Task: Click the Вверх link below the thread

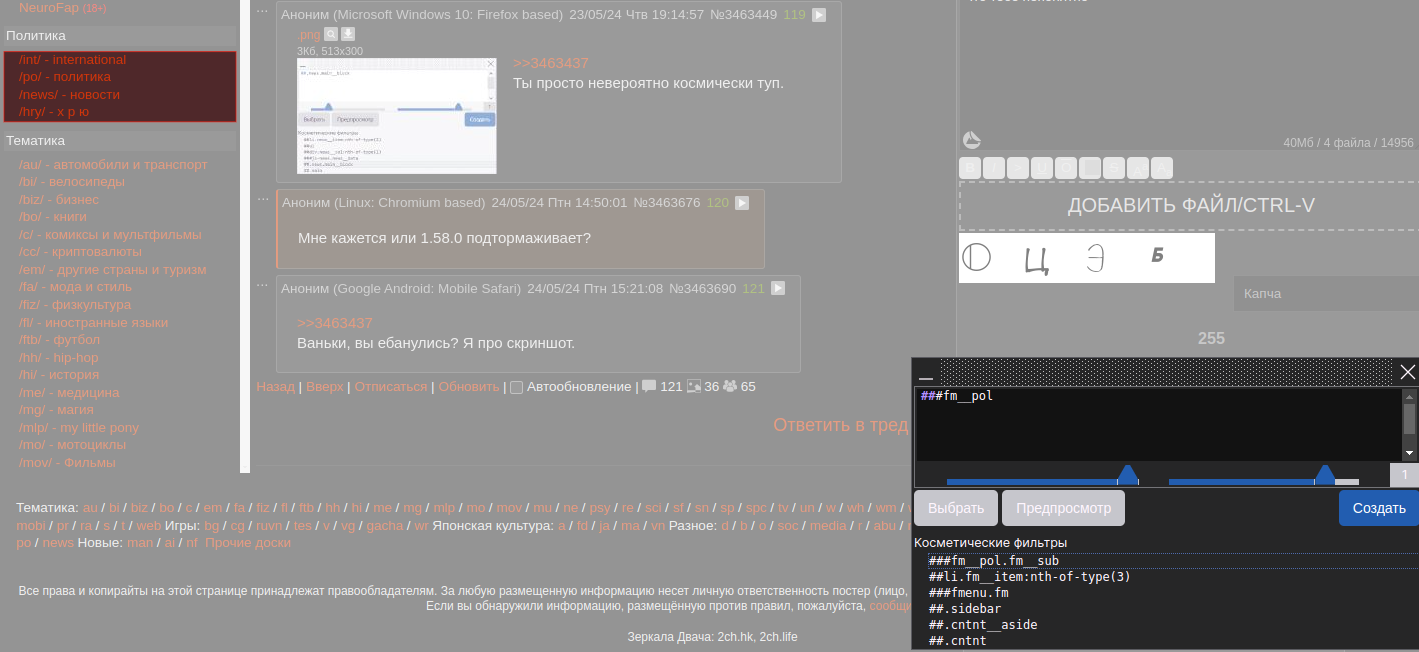Action: tap(324, 387)
